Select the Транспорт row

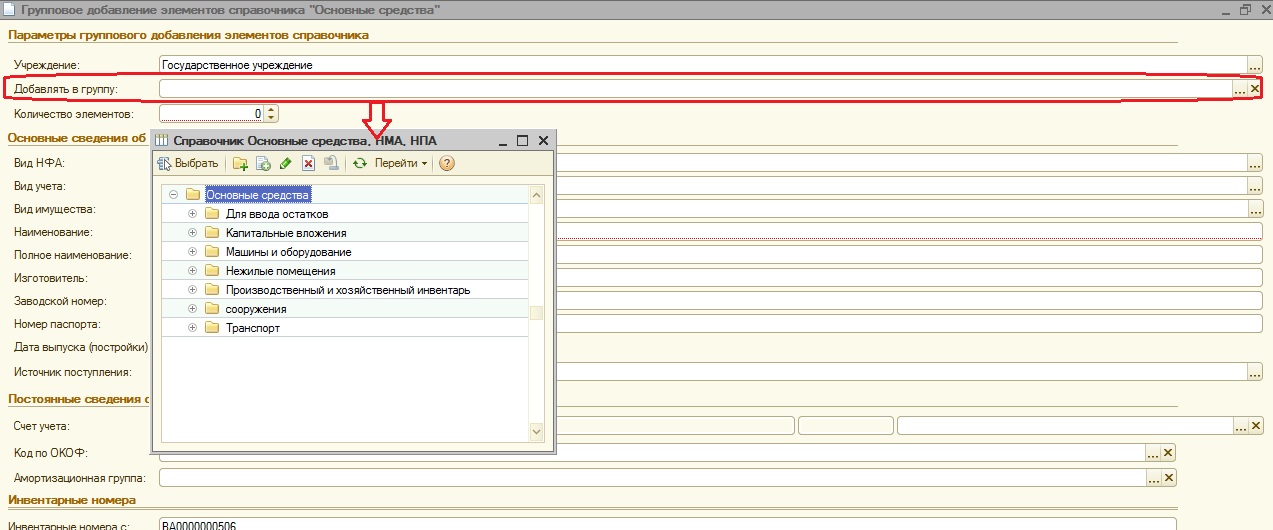tap(344, 328)
